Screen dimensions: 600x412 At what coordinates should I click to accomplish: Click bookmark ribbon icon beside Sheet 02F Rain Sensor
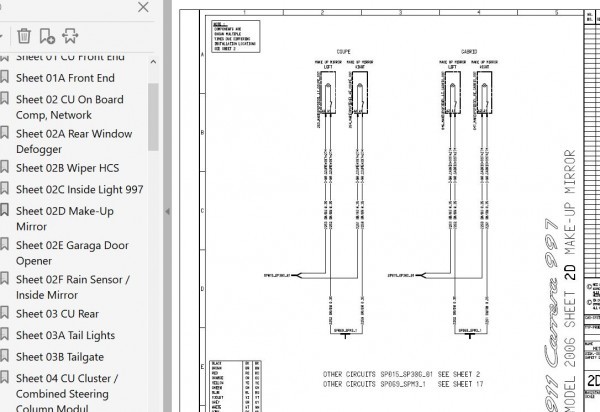[4, 278]
